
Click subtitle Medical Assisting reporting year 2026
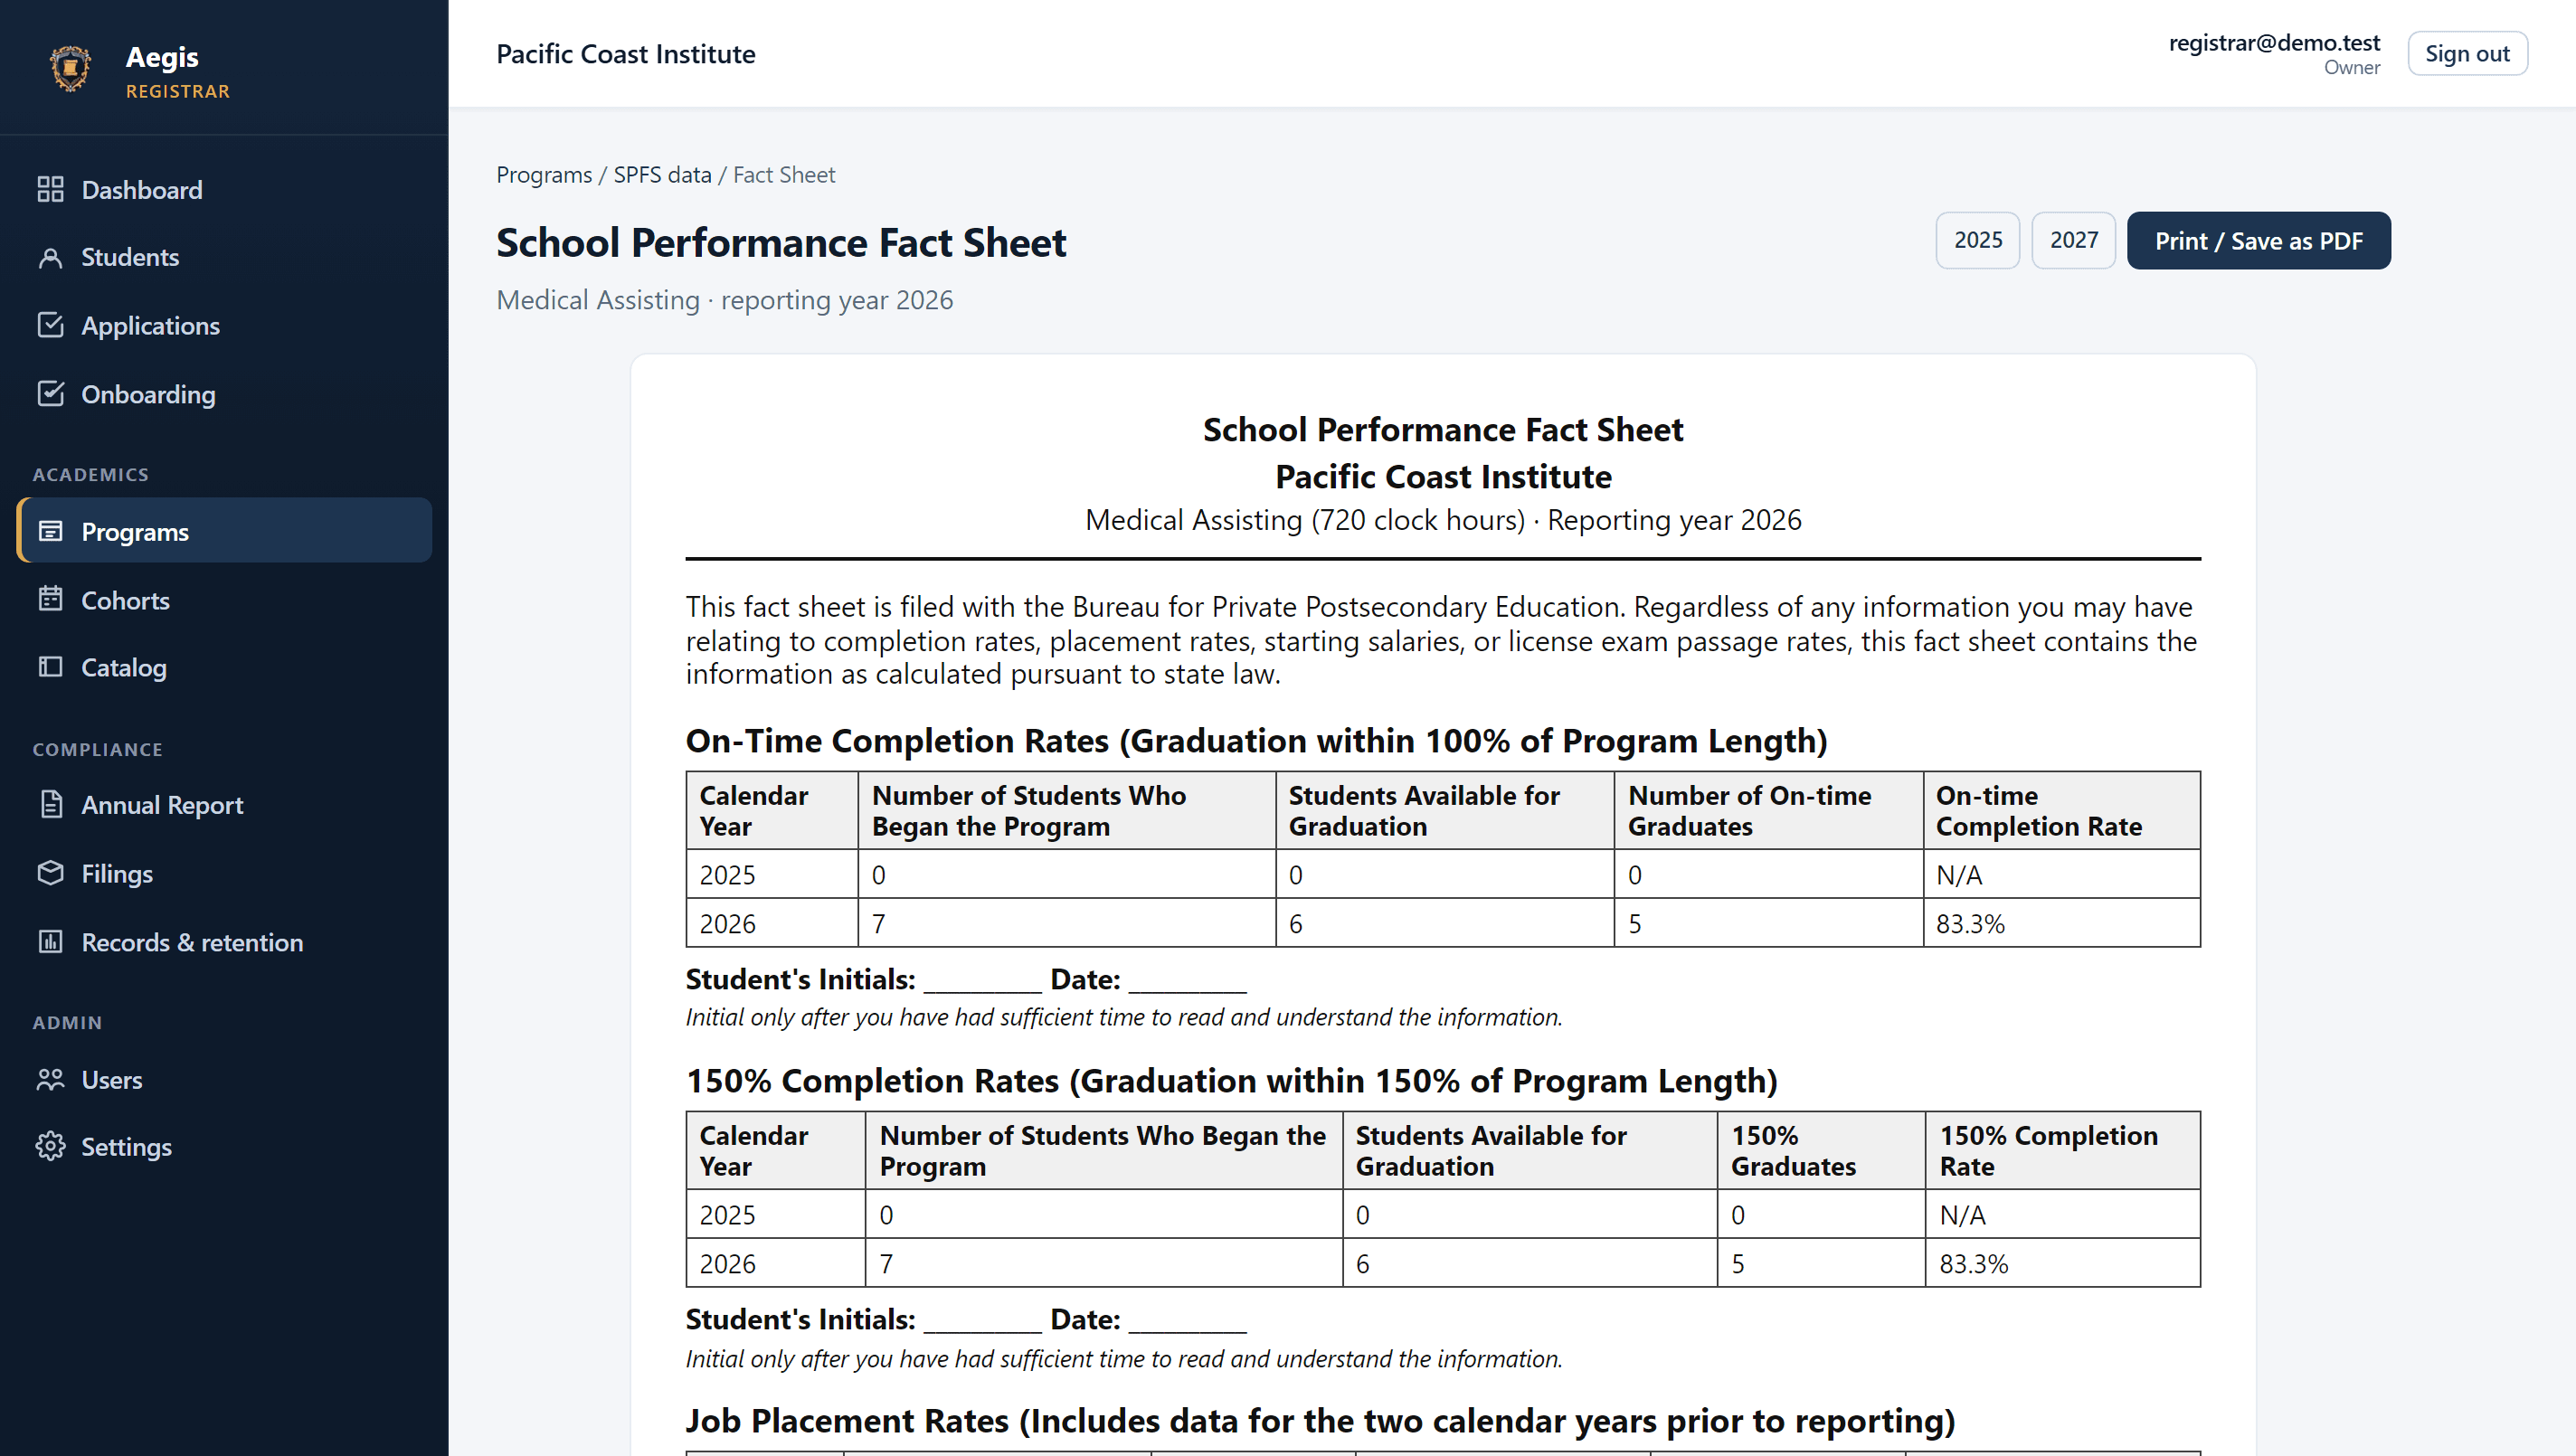click(x=725, y=300)
